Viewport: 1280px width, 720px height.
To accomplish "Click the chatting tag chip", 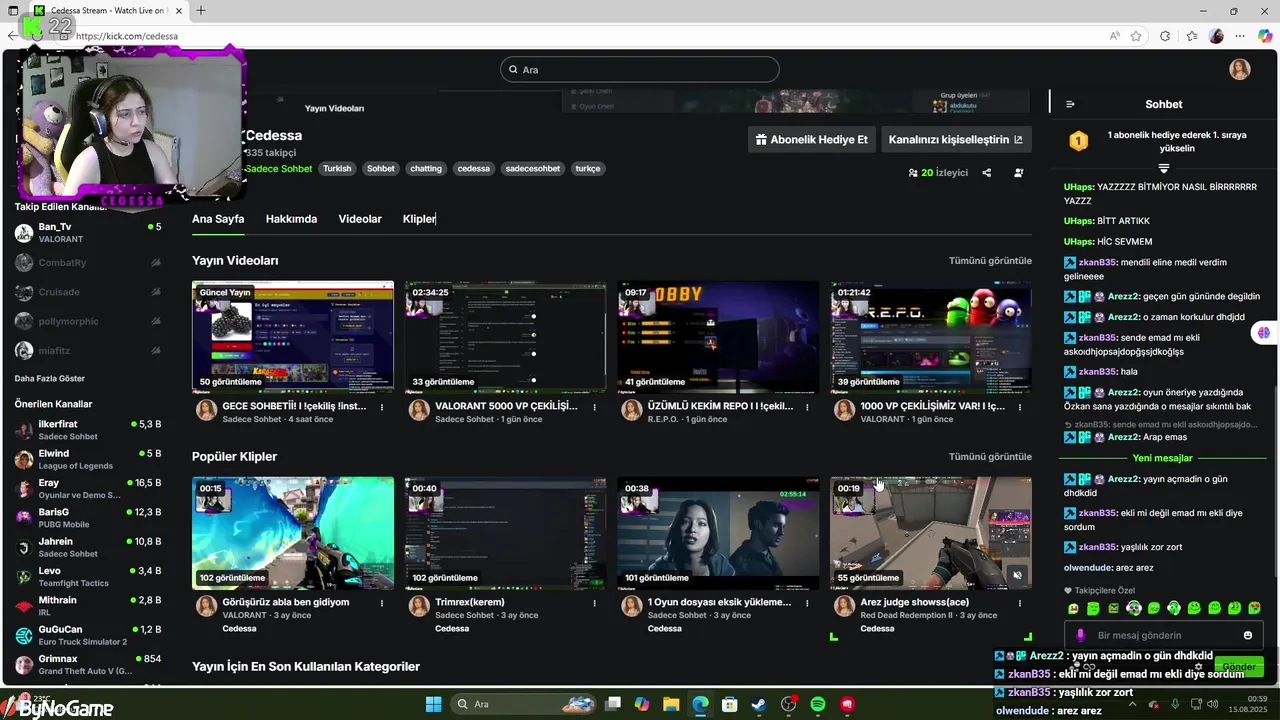I will [x=426, y=169].
